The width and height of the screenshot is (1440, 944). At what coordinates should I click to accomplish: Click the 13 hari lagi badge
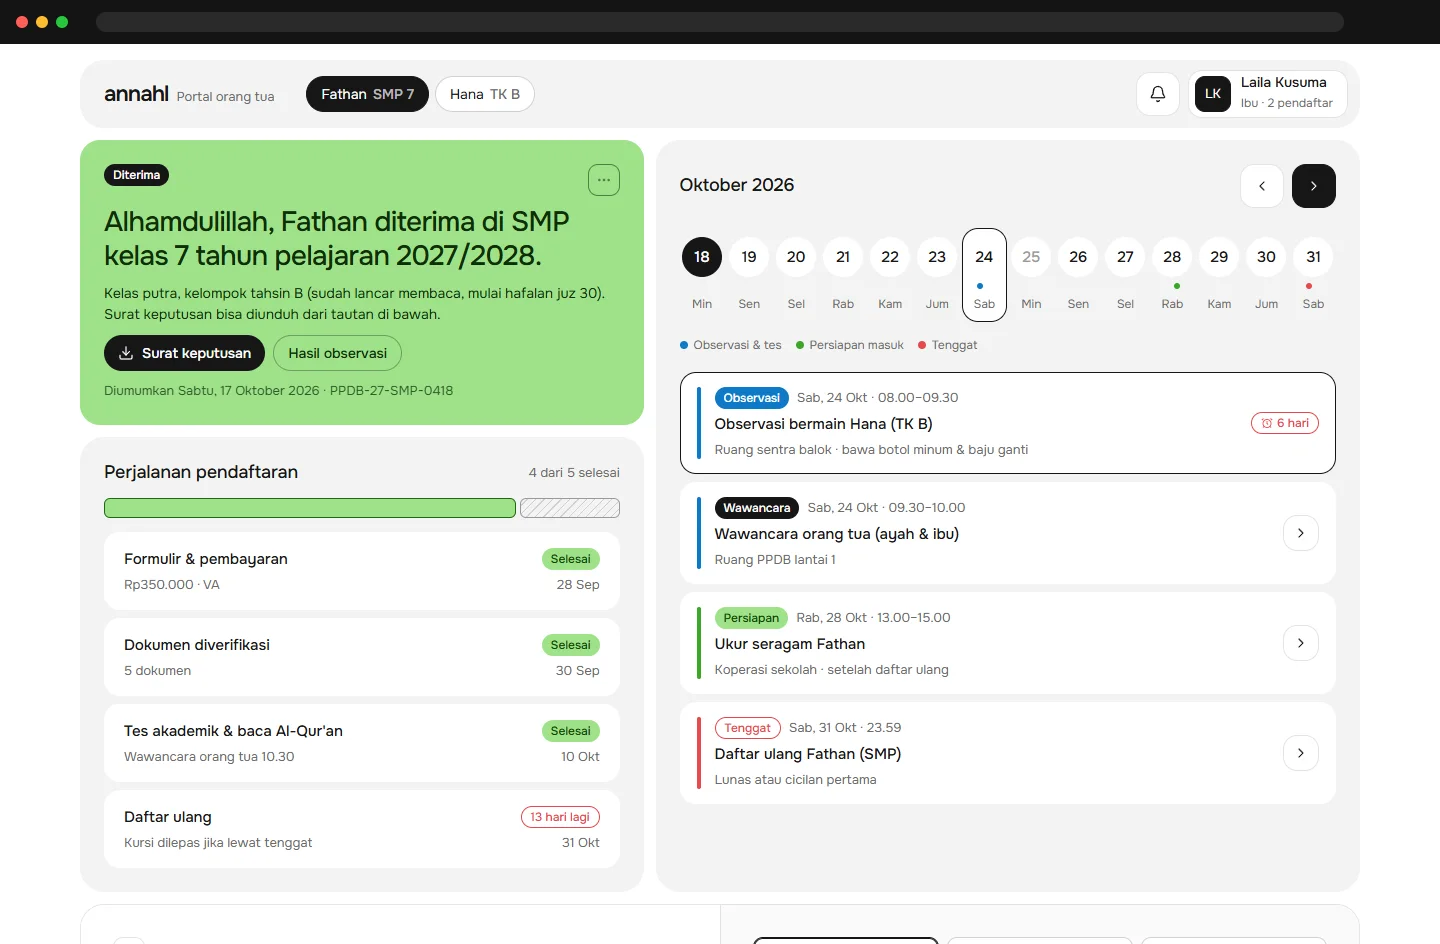tap(560, 817)
